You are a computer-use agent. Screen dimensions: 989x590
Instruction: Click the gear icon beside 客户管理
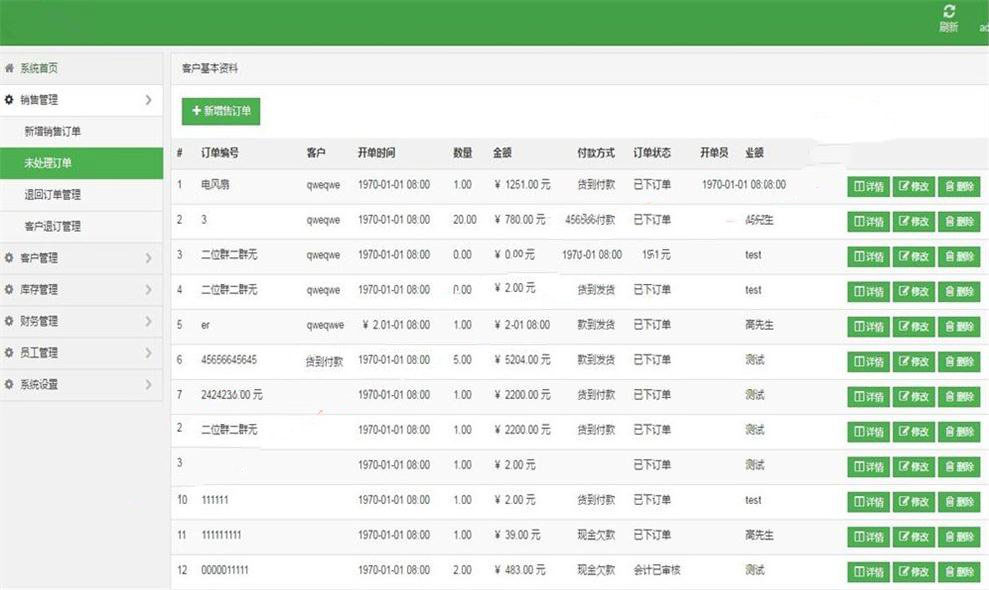point(10,258)
